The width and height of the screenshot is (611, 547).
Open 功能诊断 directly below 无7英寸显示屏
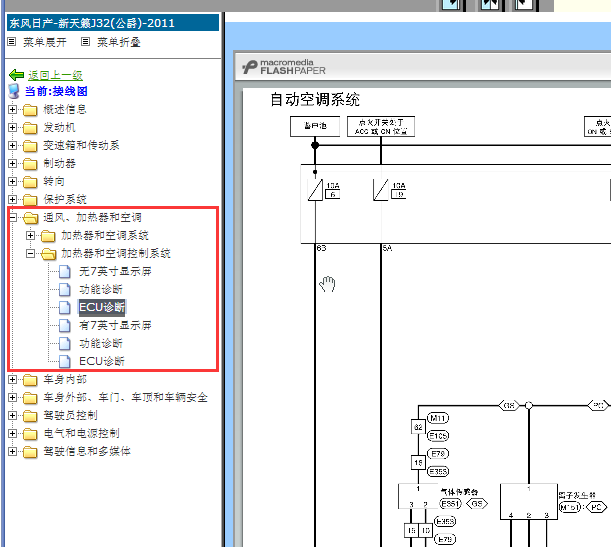[101, 289]
